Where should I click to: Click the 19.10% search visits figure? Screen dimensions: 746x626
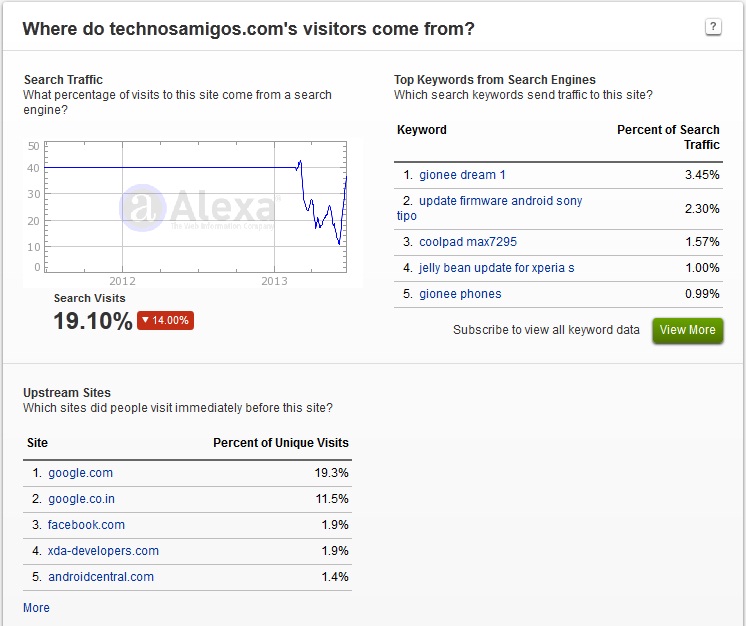tap(93, 321)
